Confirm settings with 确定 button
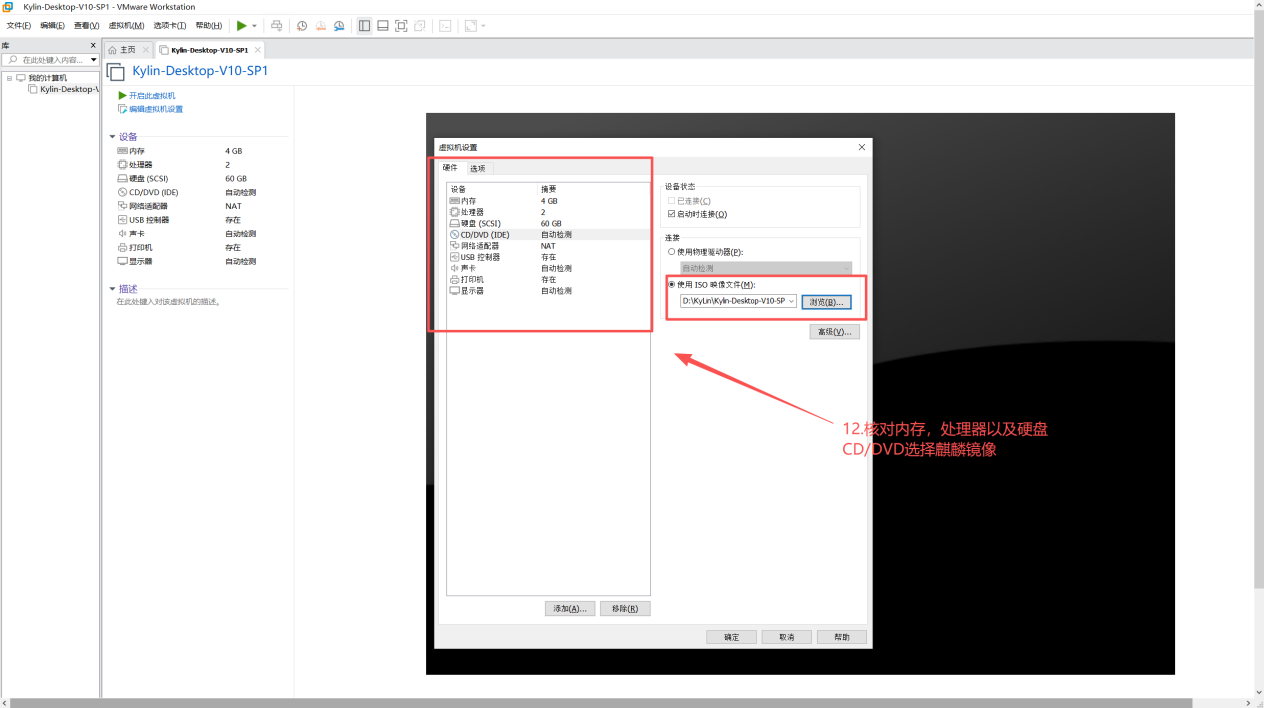 tap(732, 637)
